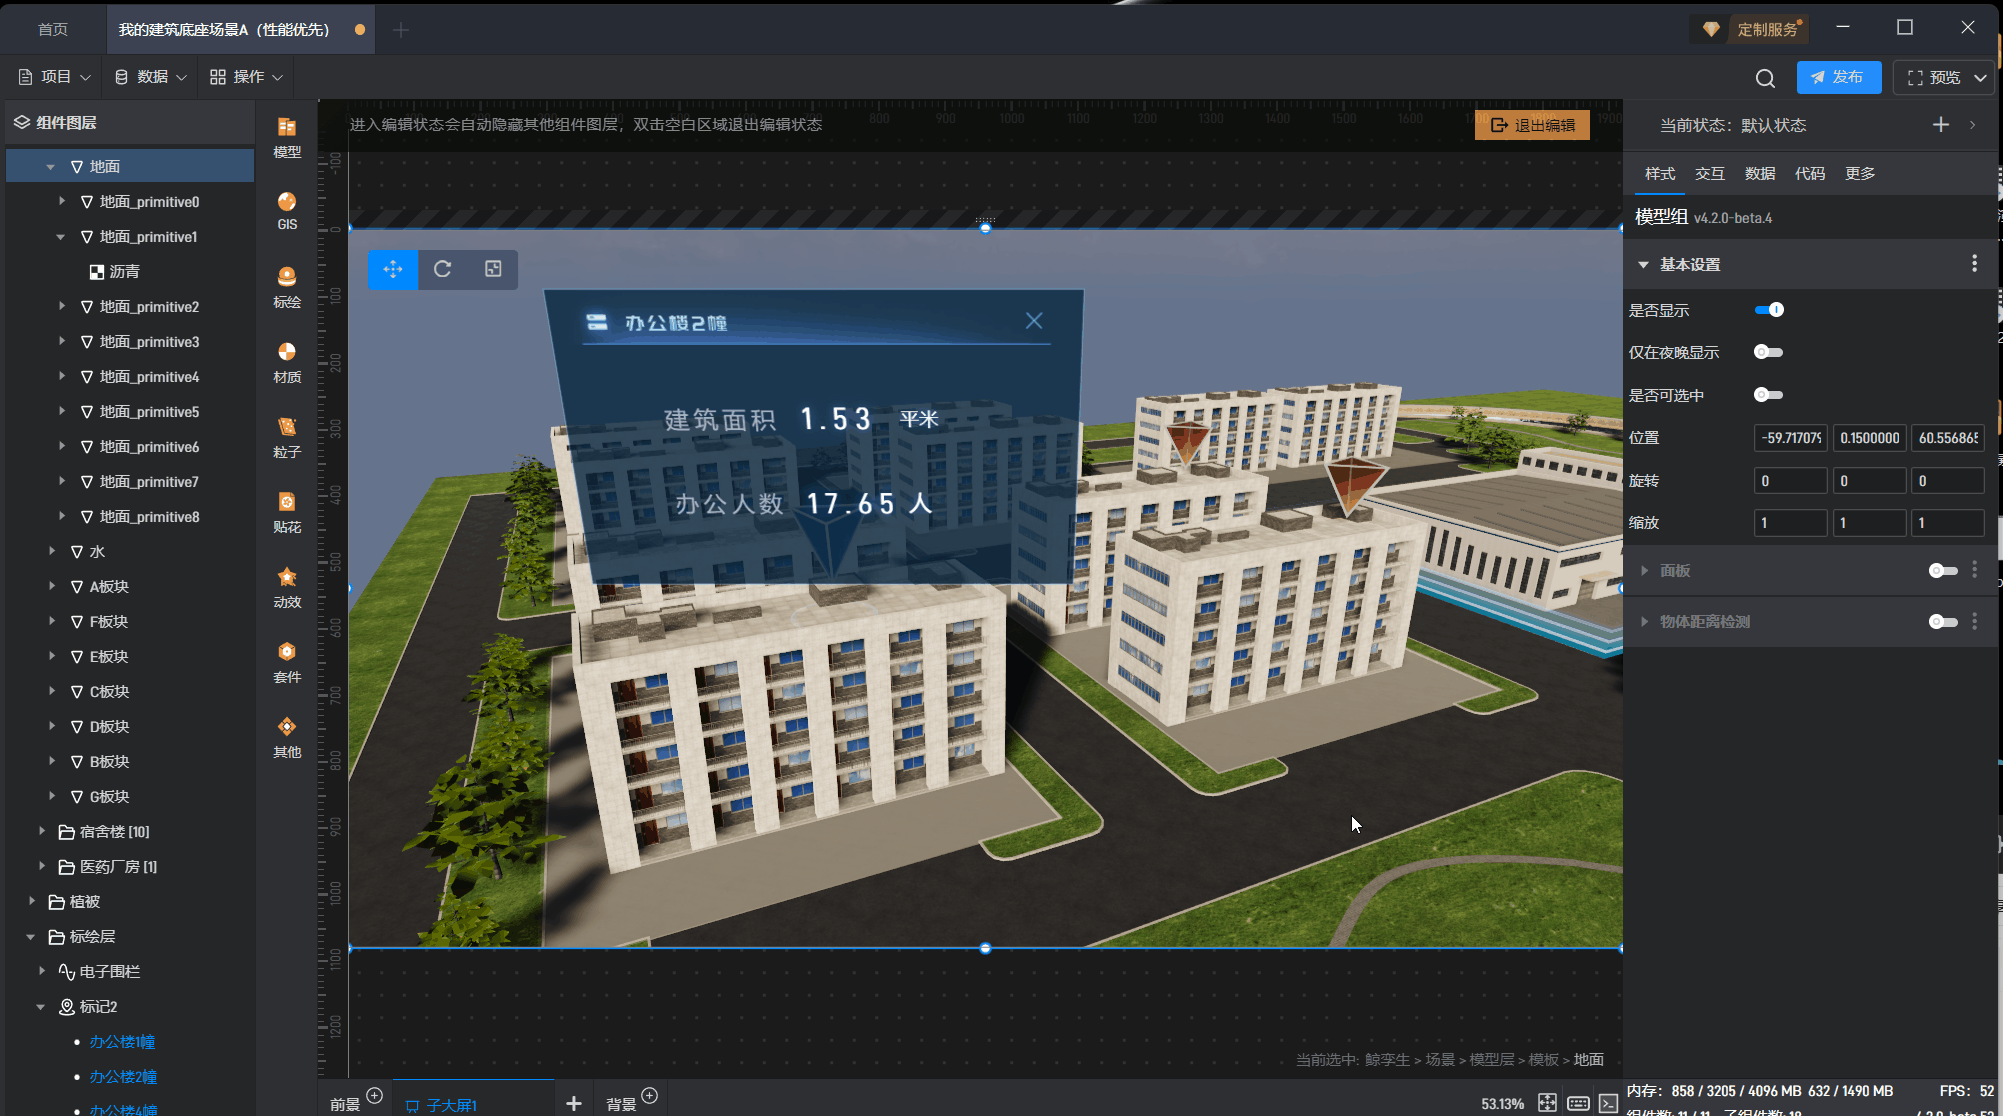Click the search magnifier icon

tap(1765, 78)
